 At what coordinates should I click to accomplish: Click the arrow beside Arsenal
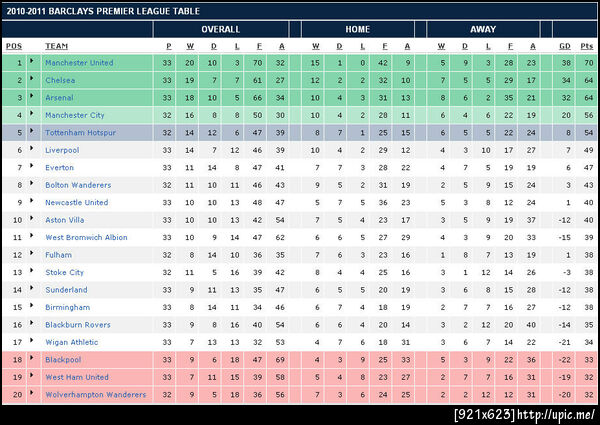[x=32, y=98]
